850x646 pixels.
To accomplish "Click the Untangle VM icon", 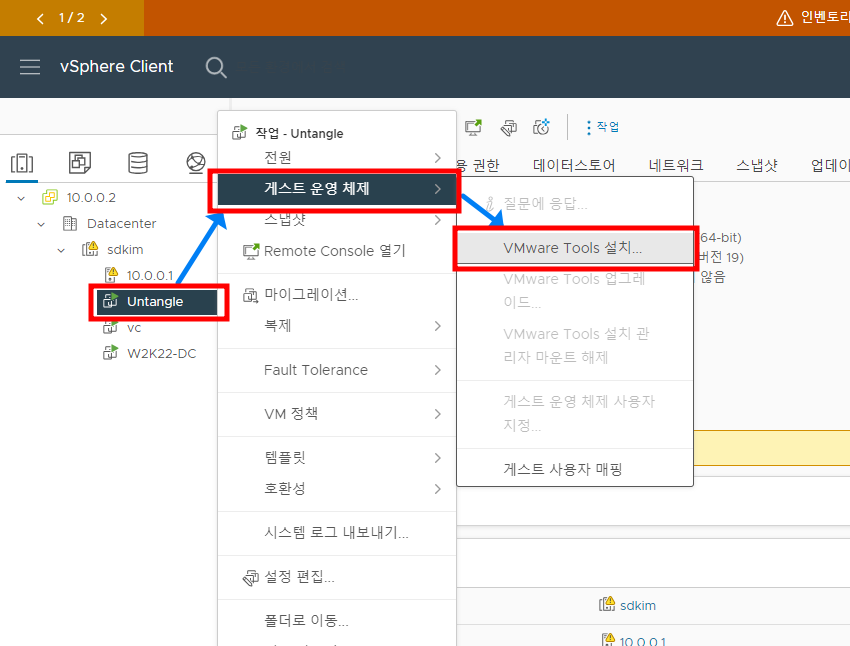I will coord(110,301).
